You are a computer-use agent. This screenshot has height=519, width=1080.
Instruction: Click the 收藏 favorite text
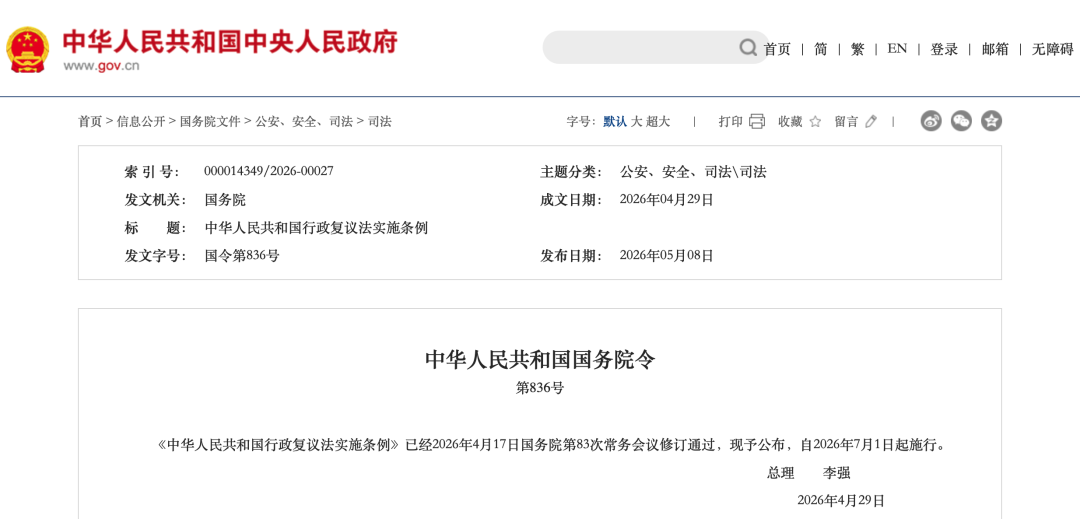coord(791,122)
